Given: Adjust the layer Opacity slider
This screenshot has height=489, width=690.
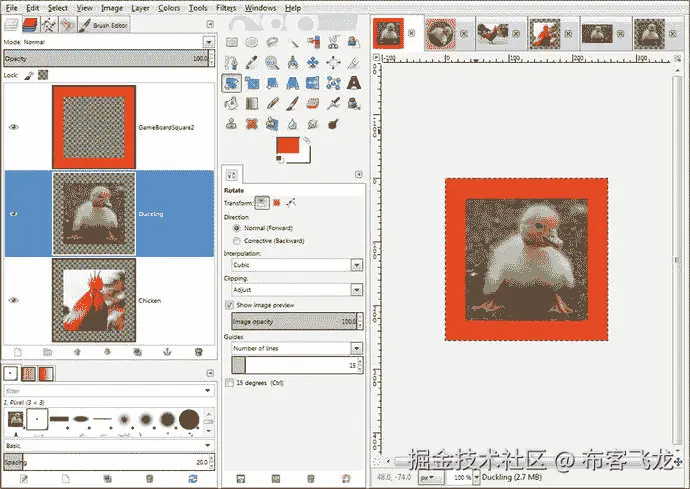Looking at the screenshot, I should click(x=106, y=59).
